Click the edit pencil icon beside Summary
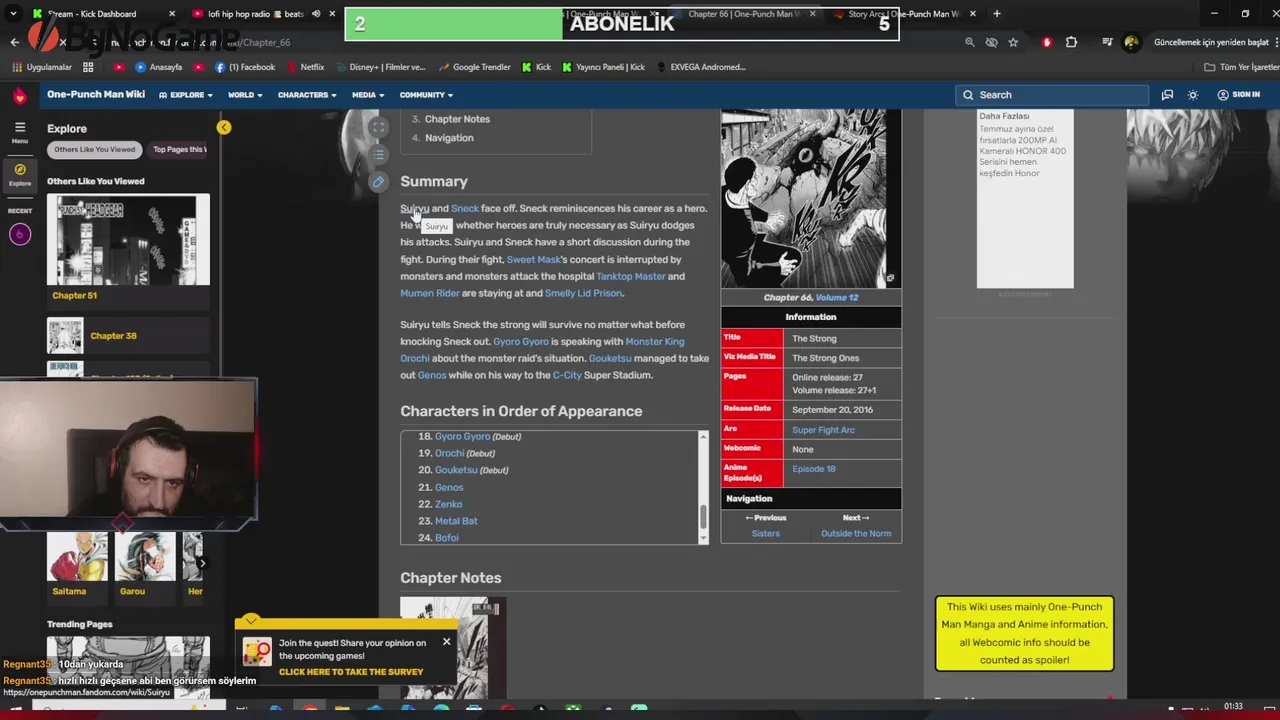Image resolution: width=1280 pixels, height=720 pixels. click(378, 182)
